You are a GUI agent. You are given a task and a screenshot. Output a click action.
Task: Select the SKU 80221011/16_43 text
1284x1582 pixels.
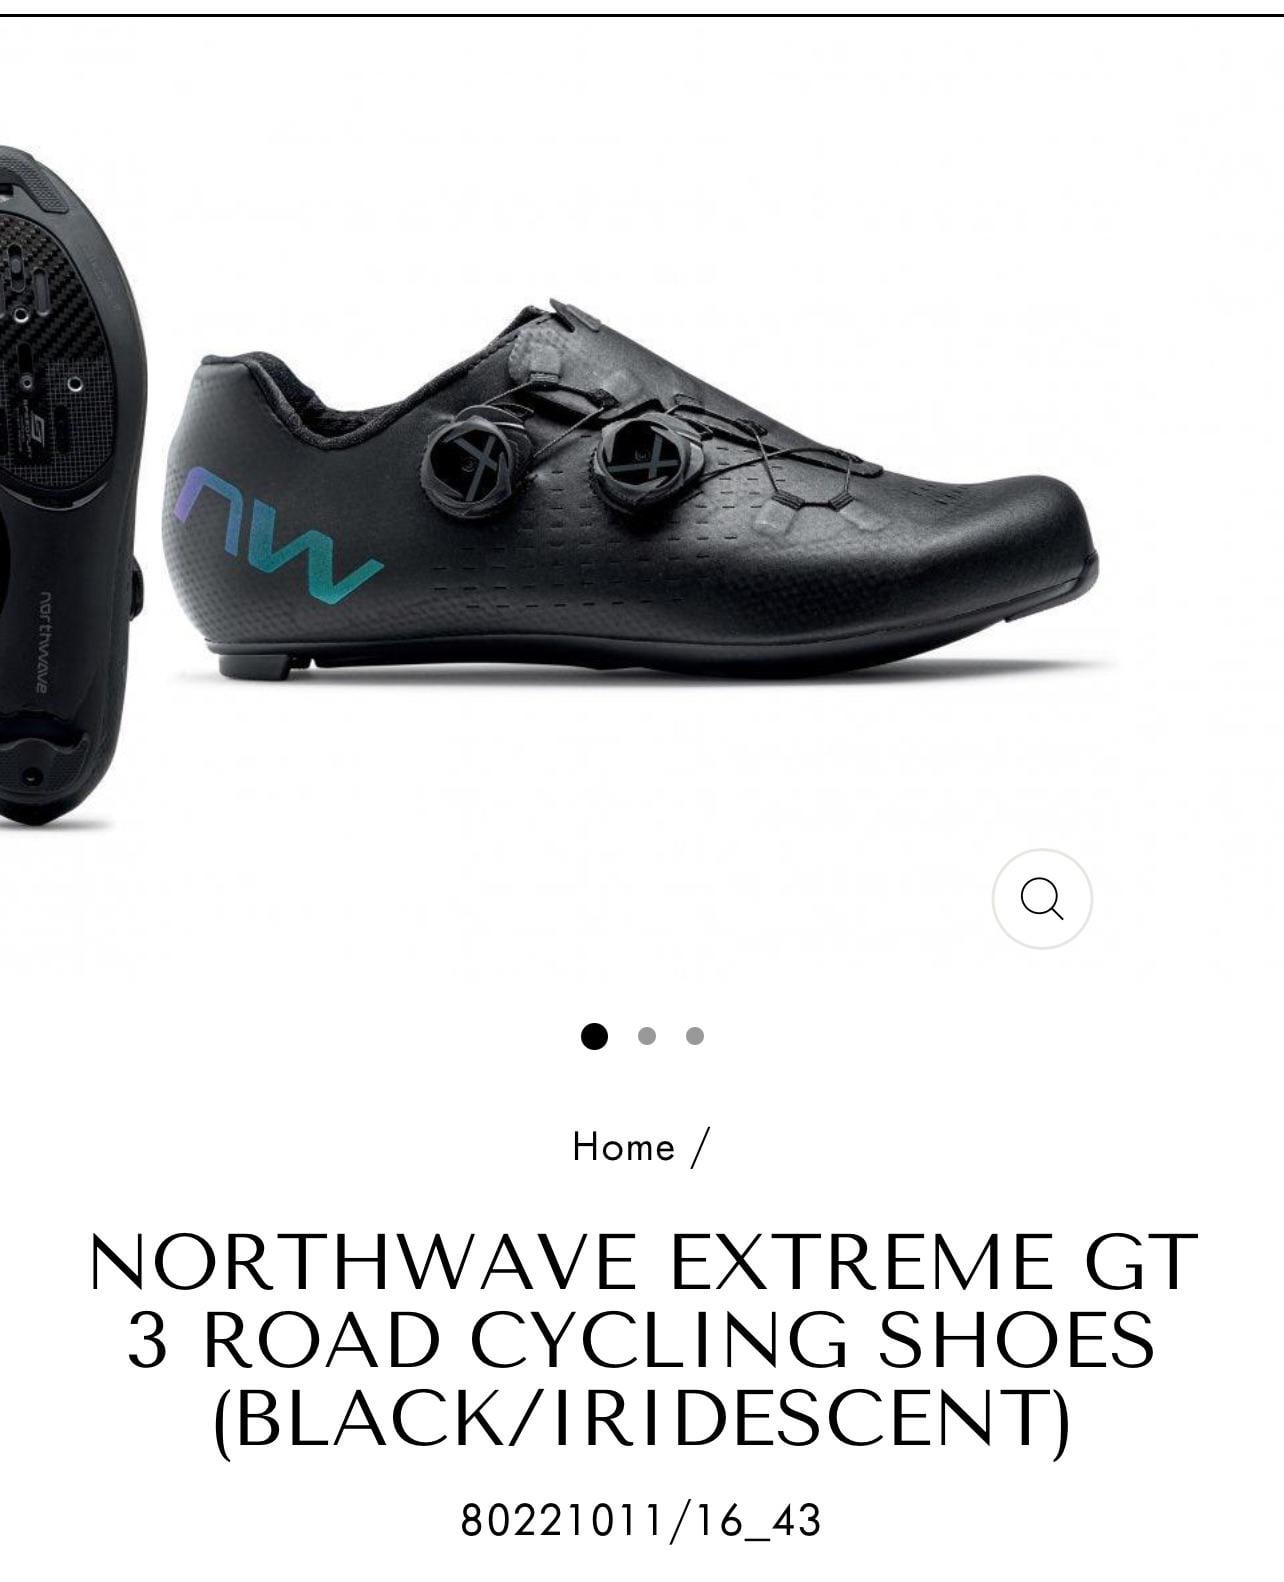pyautogui.click(x=641, y=1521)
